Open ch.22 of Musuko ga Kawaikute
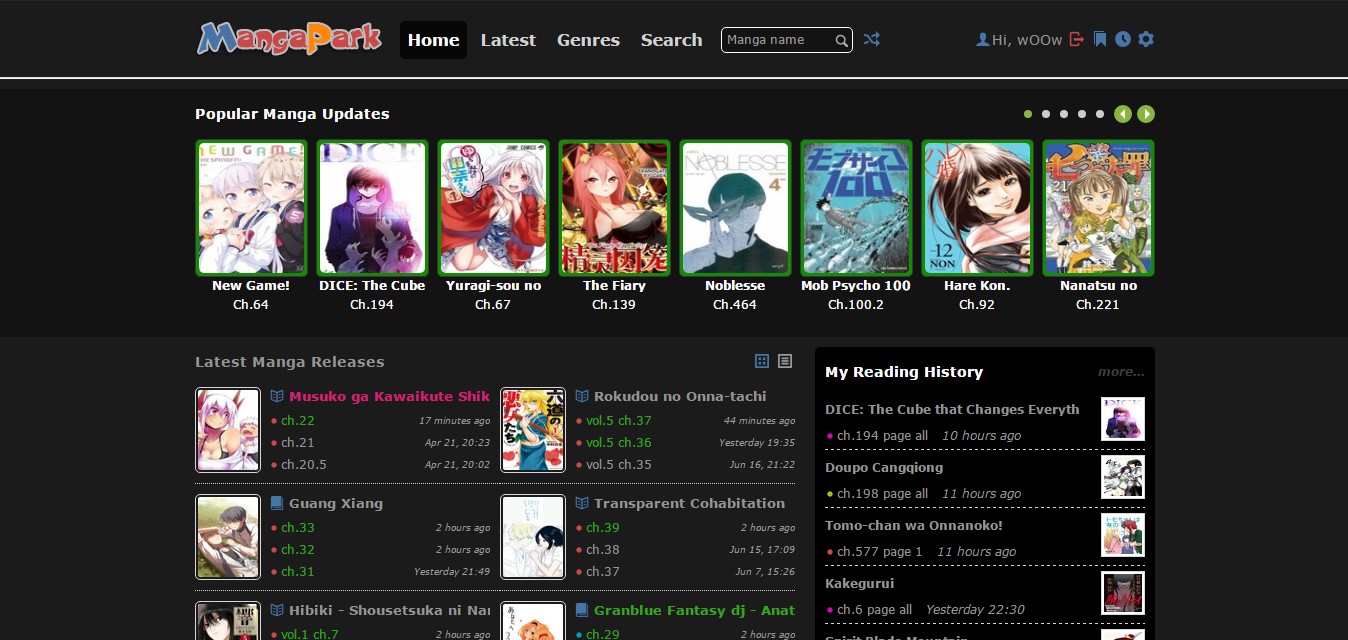Image resolution: width=1348 pixels, height=640 pixels. tap(298, 421)
